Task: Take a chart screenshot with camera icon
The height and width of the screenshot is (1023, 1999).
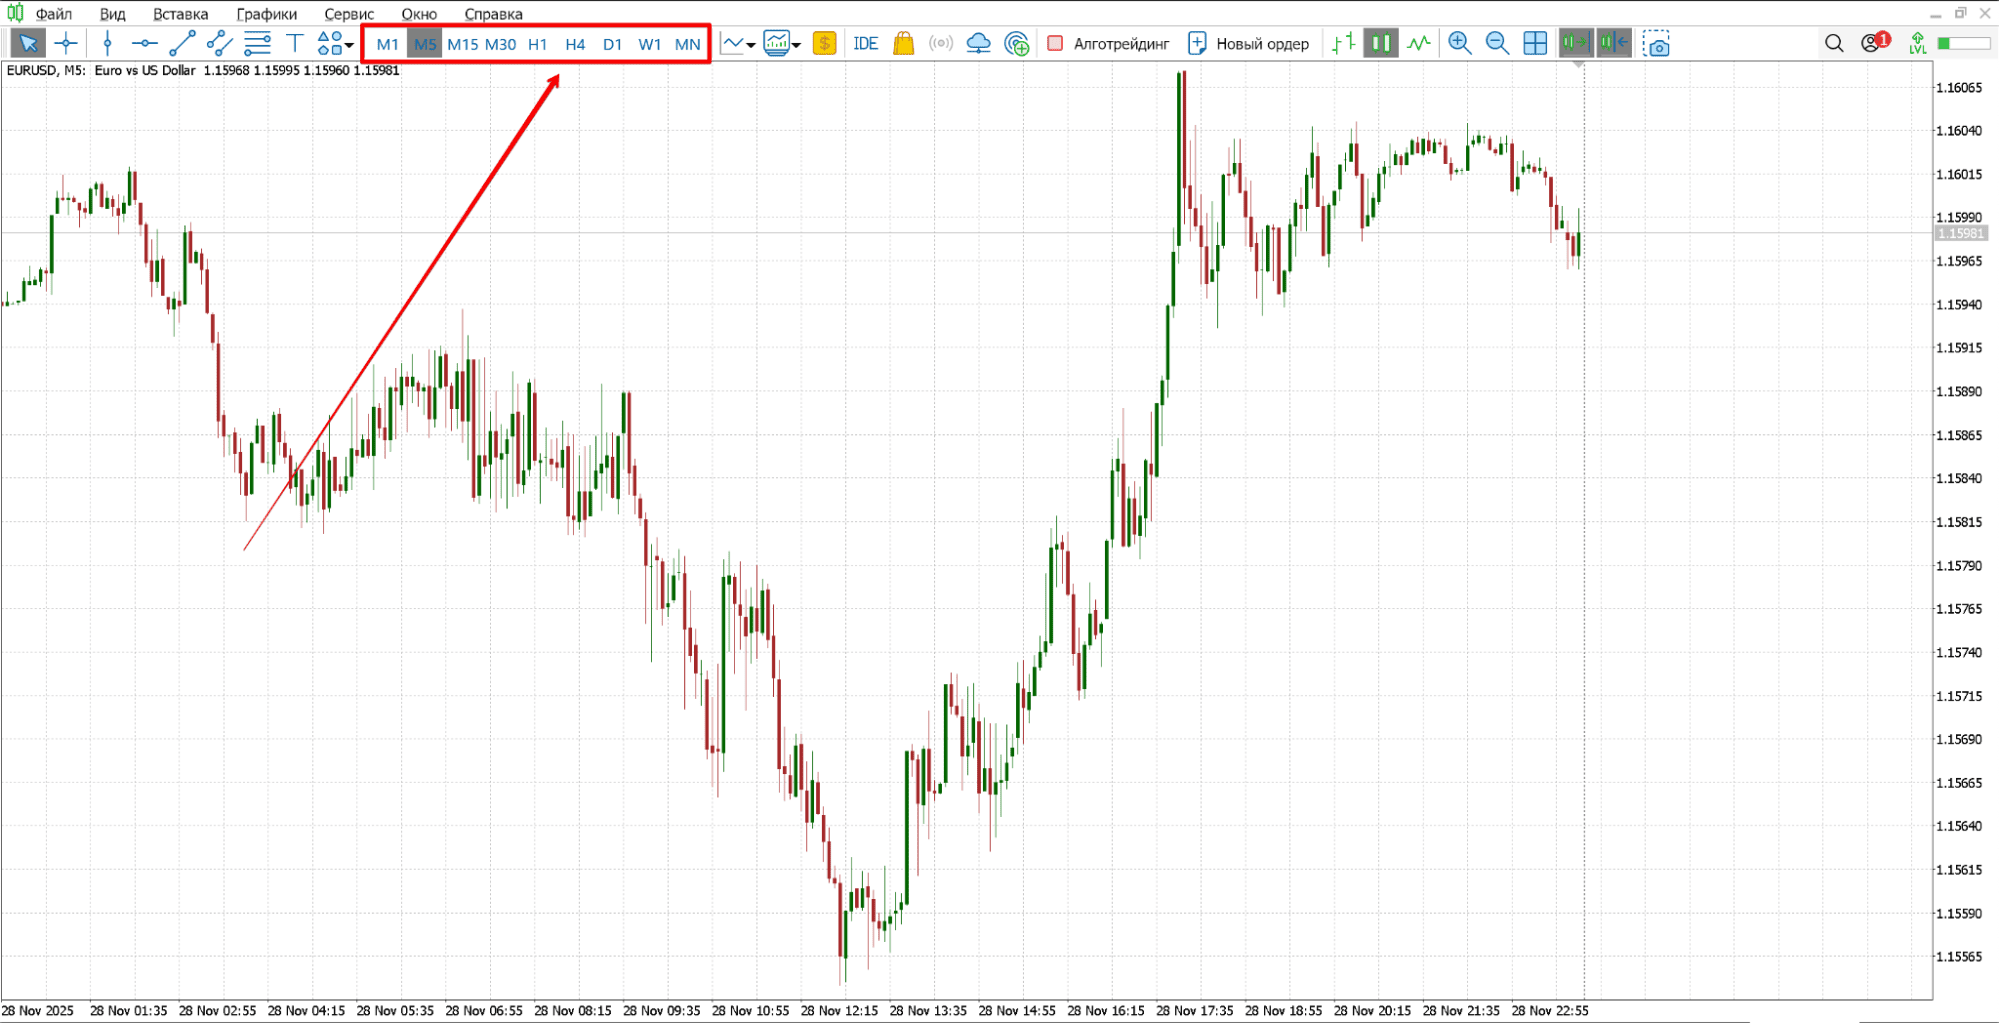Action: click(1657, 44)
